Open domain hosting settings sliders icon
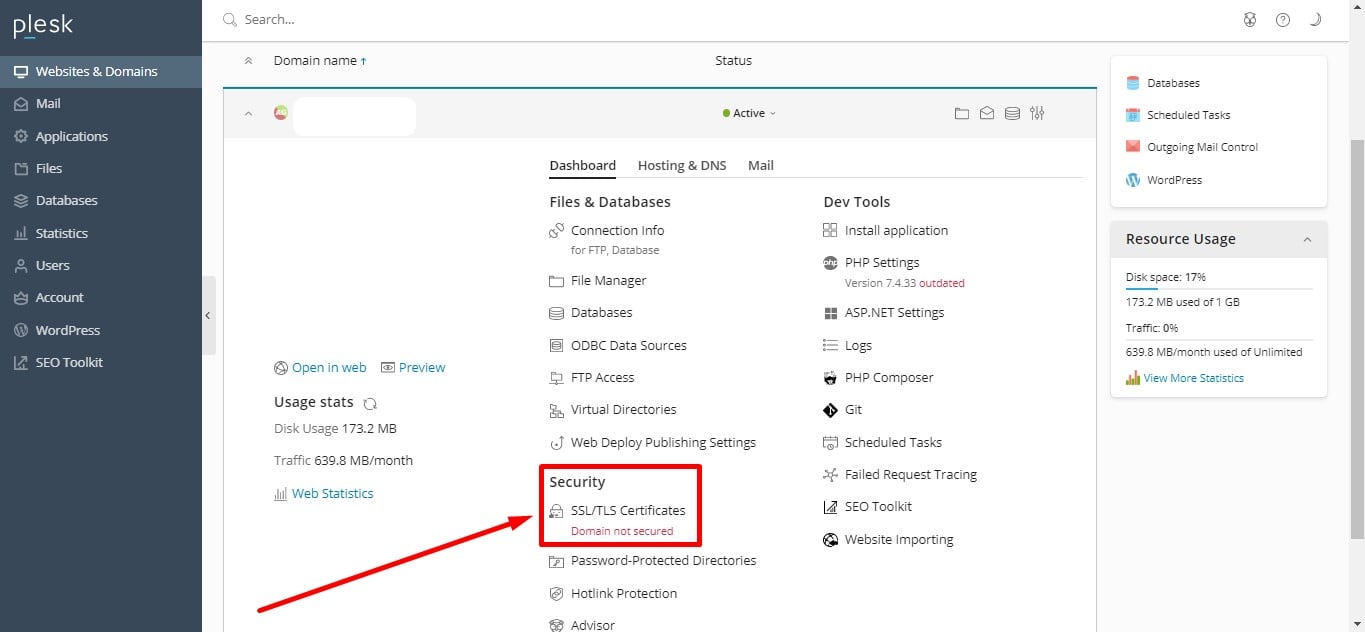This screenshot has width=1365, height=632. click(x=1037, y=113)
